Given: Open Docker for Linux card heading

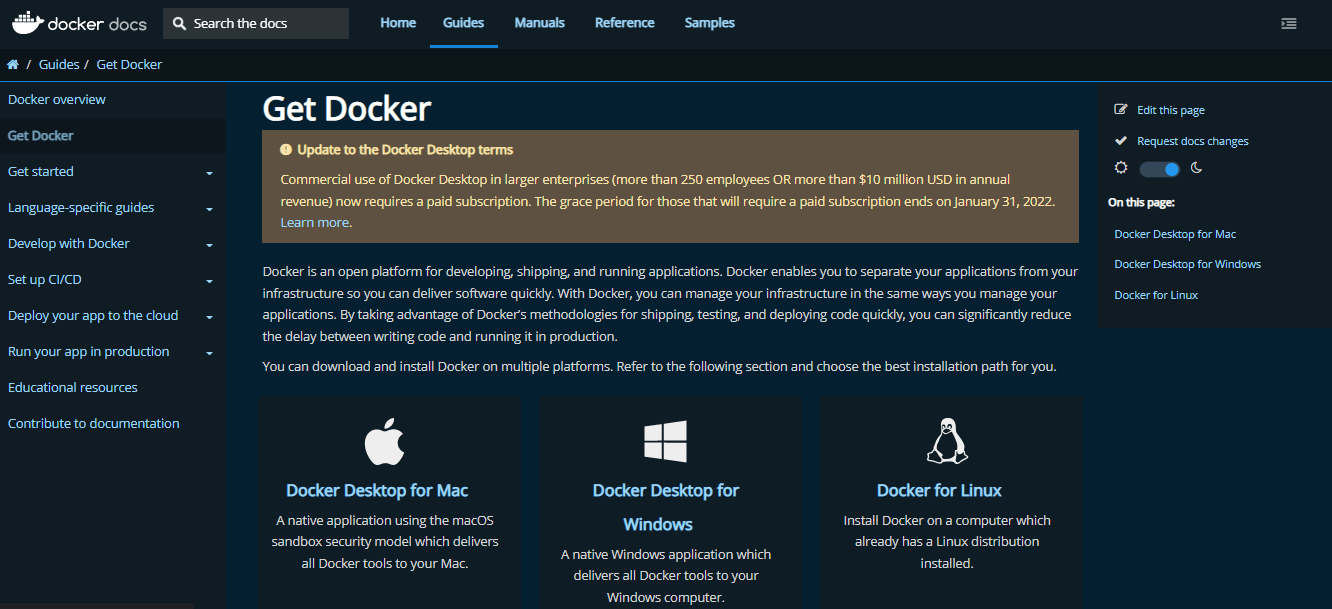Looking at the screenshot, I should 939,491.
